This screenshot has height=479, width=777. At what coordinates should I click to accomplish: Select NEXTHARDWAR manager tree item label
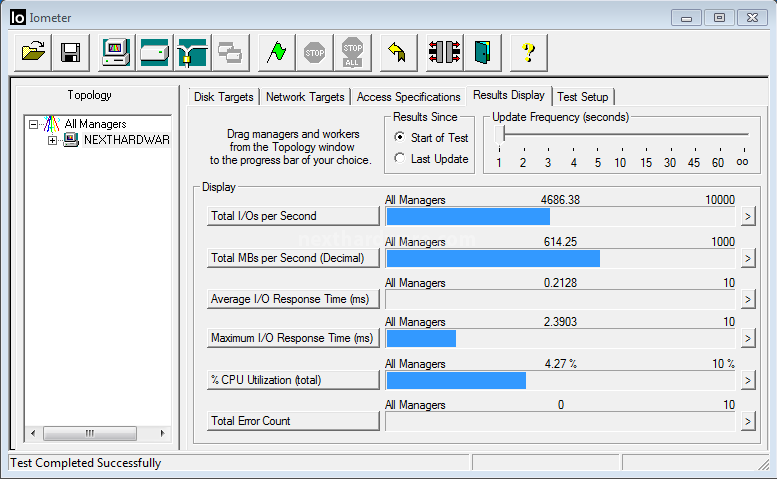[126, 140]
